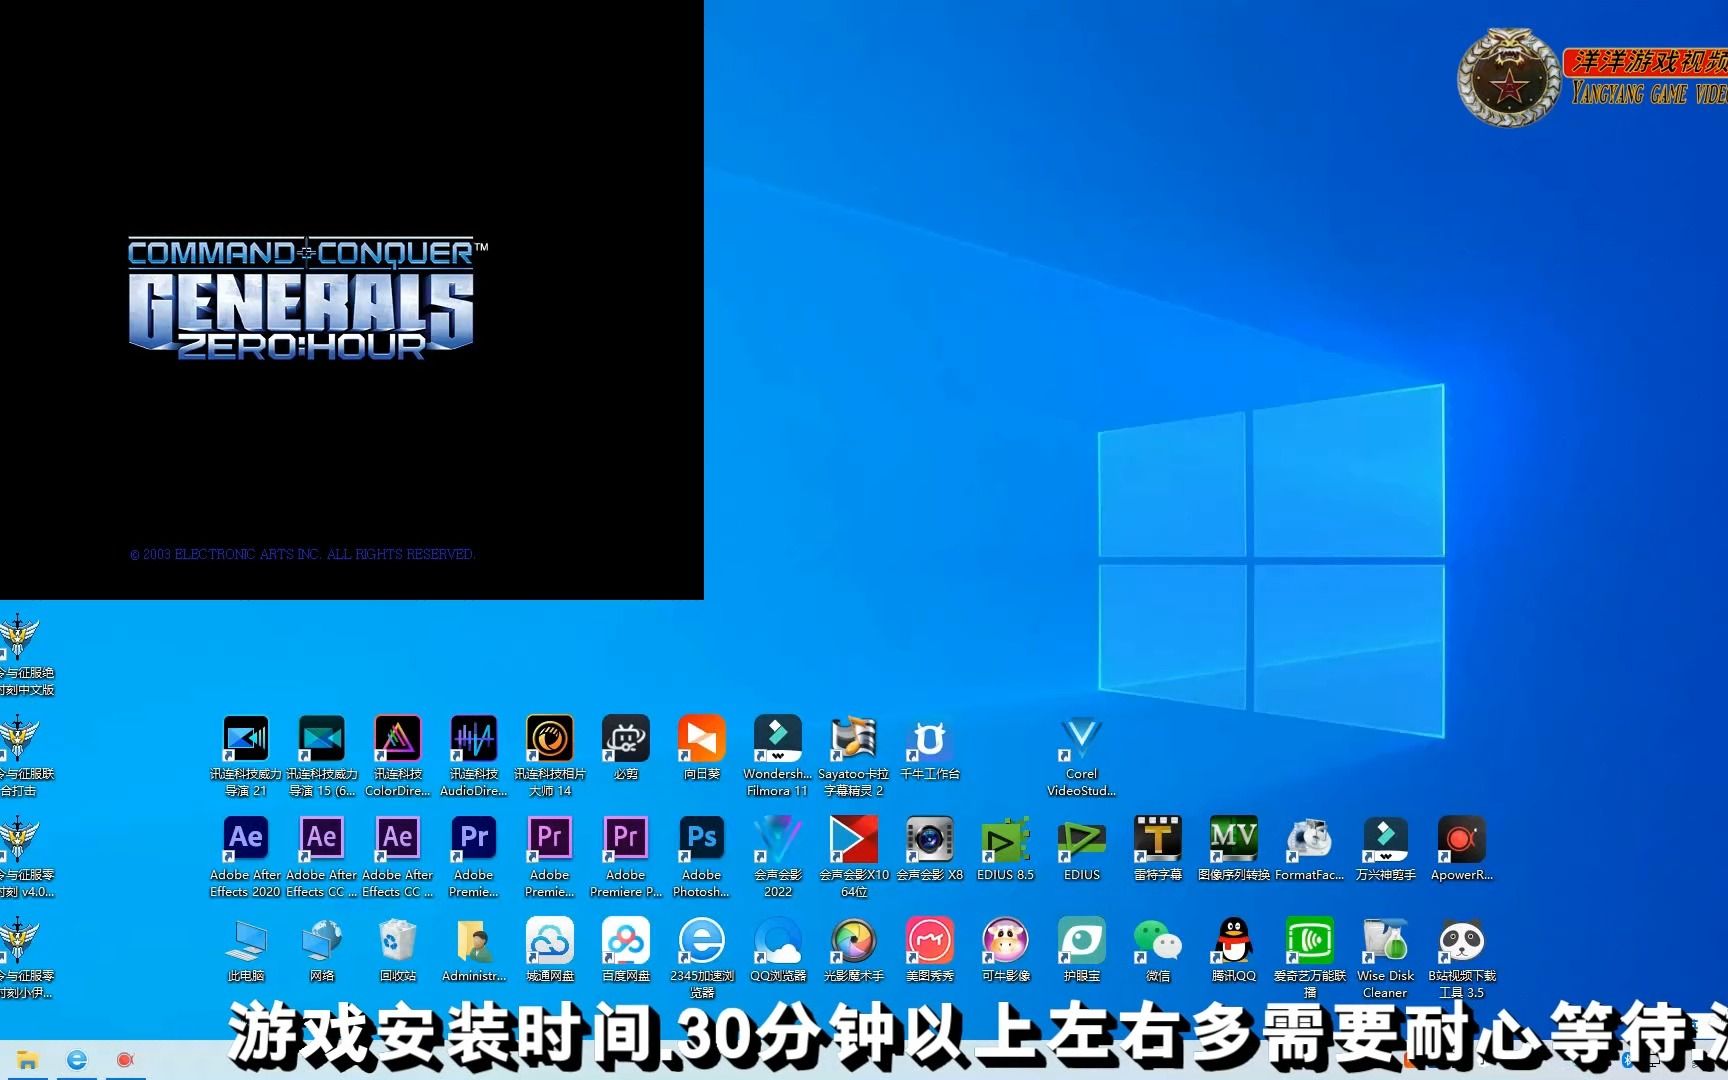Launch the 腾讯QQ penguin icon
Image resolution: width=1728 pixels, height=1080 pixels.
1234,950
